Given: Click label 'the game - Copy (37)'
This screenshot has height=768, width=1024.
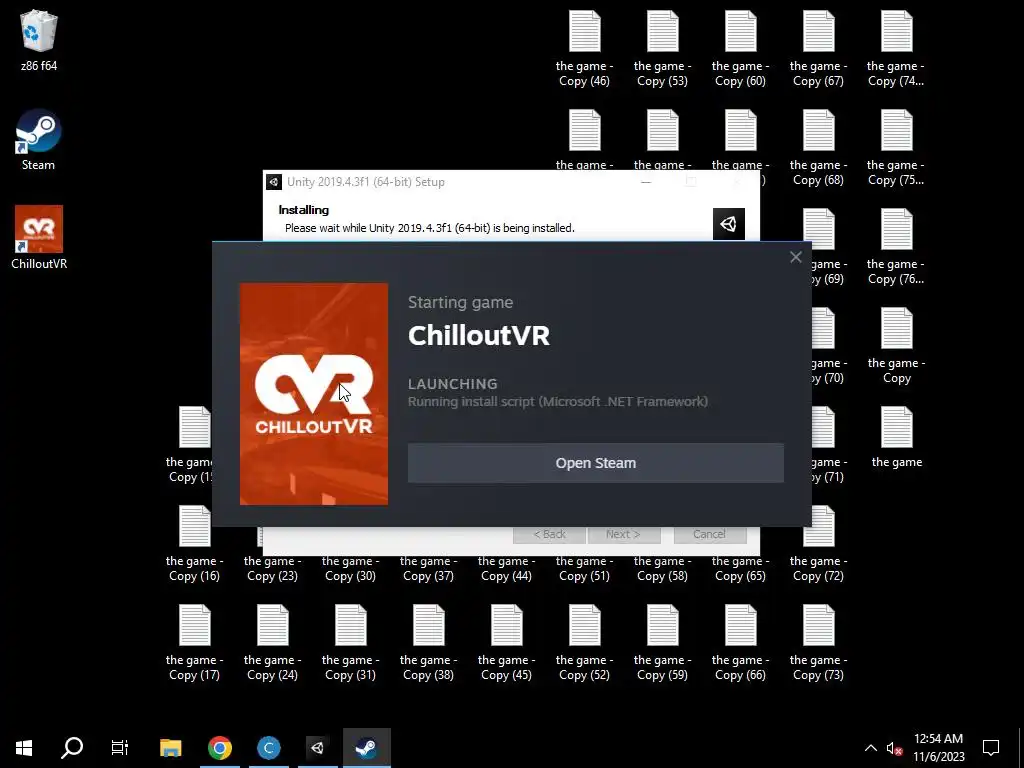Looking at the screenshot, I should tap(428, 569).
